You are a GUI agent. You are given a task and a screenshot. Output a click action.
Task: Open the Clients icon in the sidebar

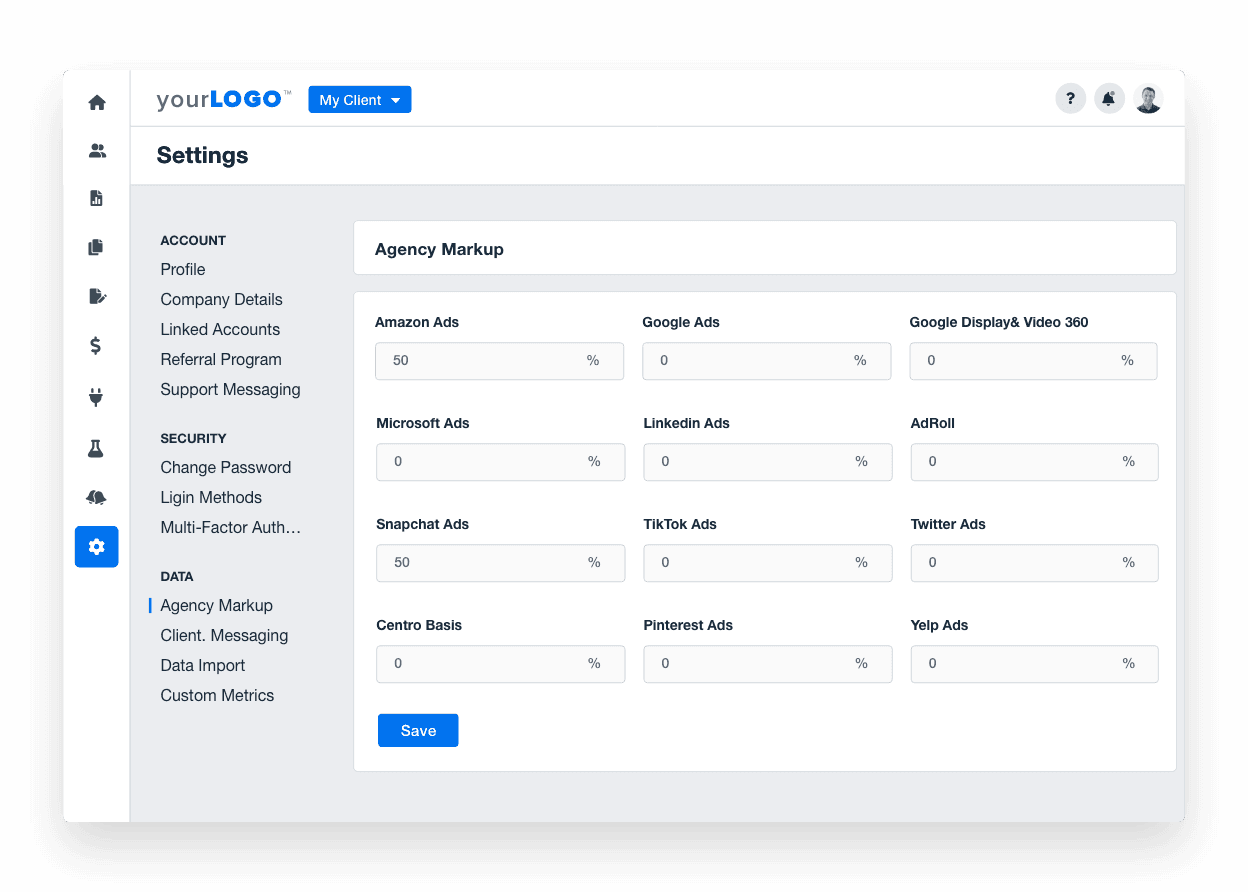(x=96, y=150)
